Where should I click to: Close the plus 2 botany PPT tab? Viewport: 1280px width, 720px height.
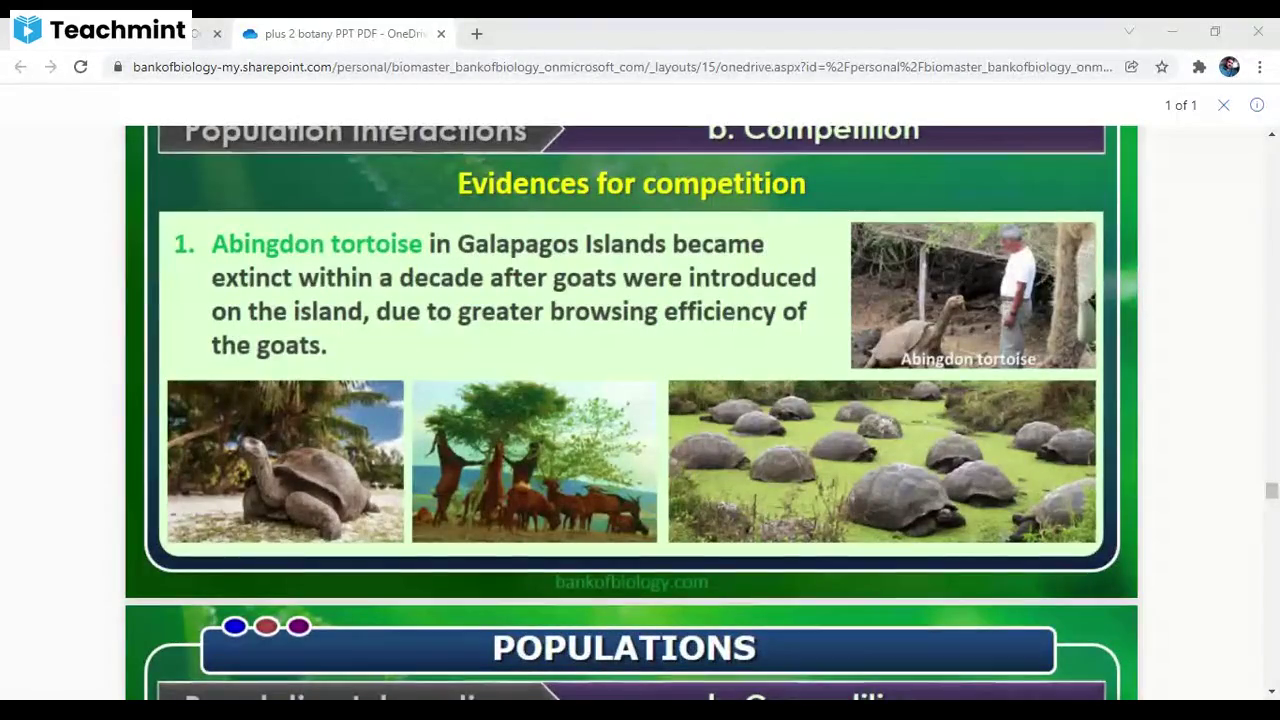coord(441,34)
